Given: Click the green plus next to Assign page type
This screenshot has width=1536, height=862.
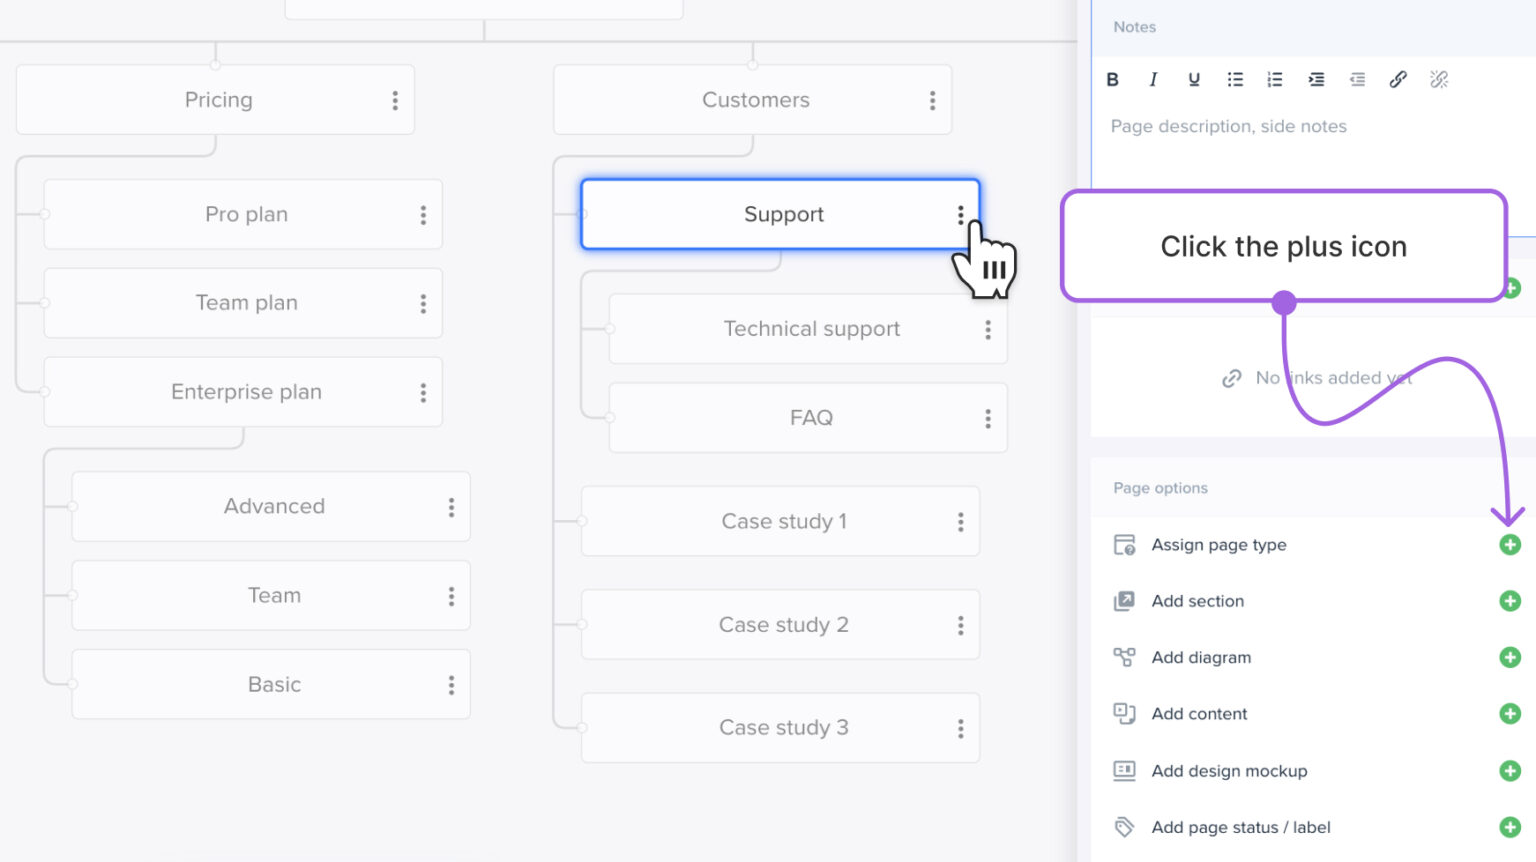Looking at the screenshot, I should click(x=1509, y=544).
